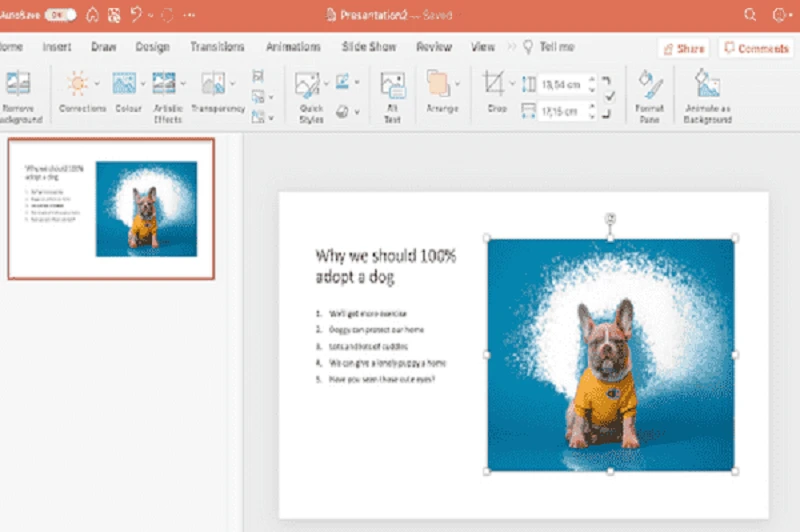The image size is (800, 532).
Task: Expand the Colour dropdown arrow
Action: click(143, 84)
